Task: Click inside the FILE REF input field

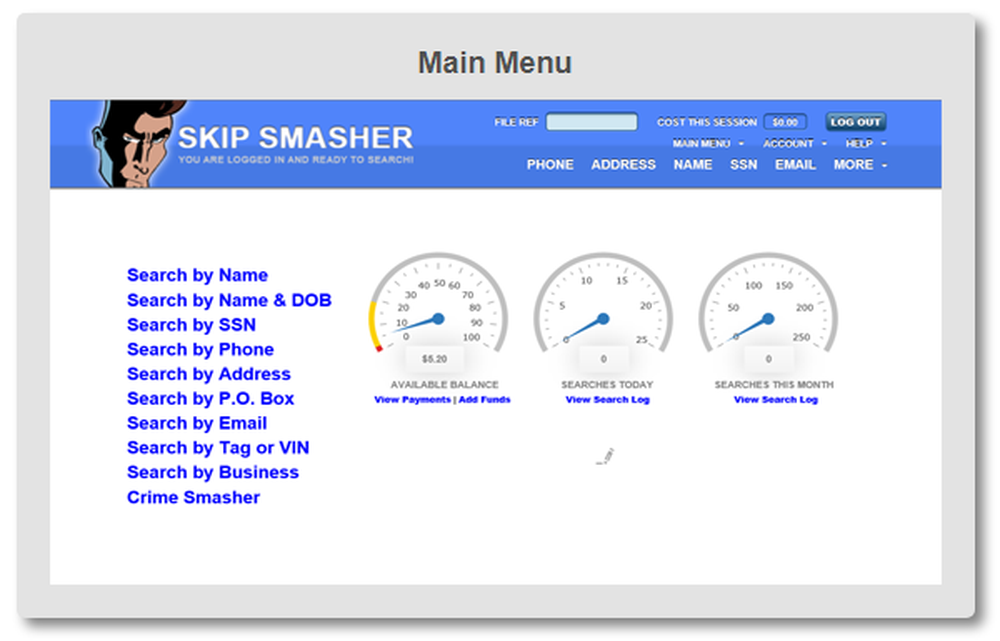Action: coord(592,121)
